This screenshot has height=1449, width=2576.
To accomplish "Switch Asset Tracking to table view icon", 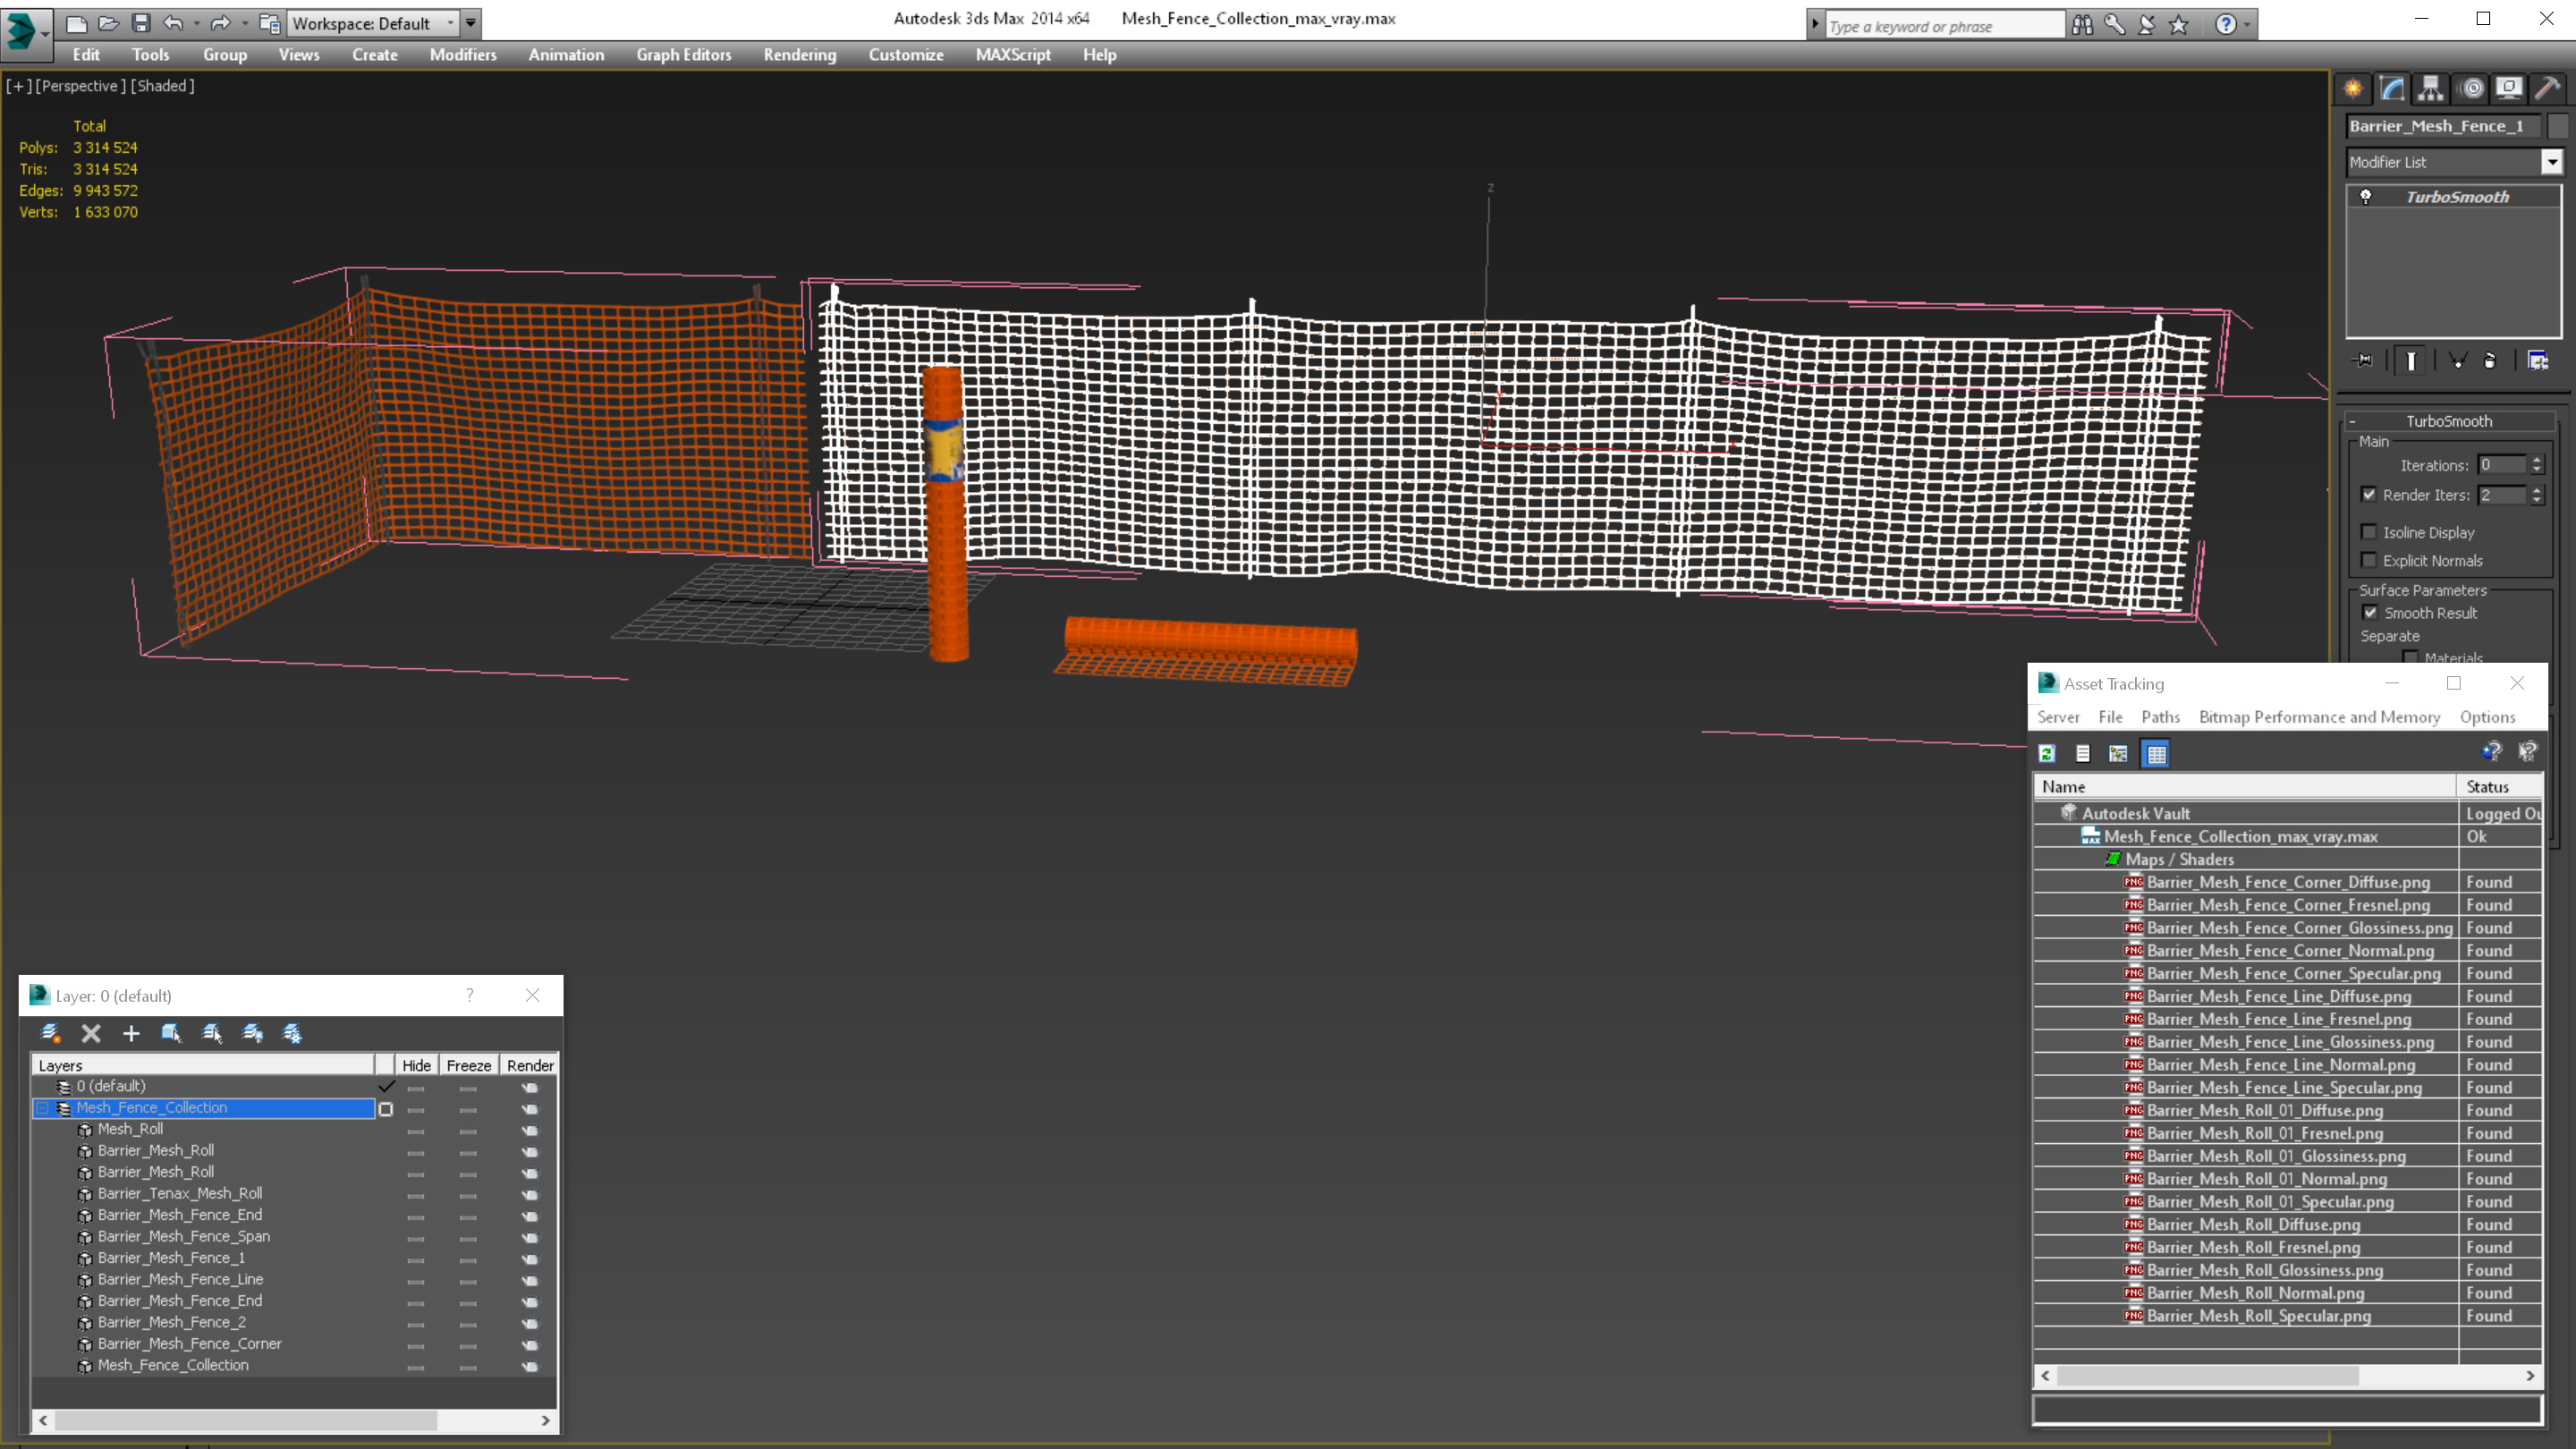I will coord(2156,753).
